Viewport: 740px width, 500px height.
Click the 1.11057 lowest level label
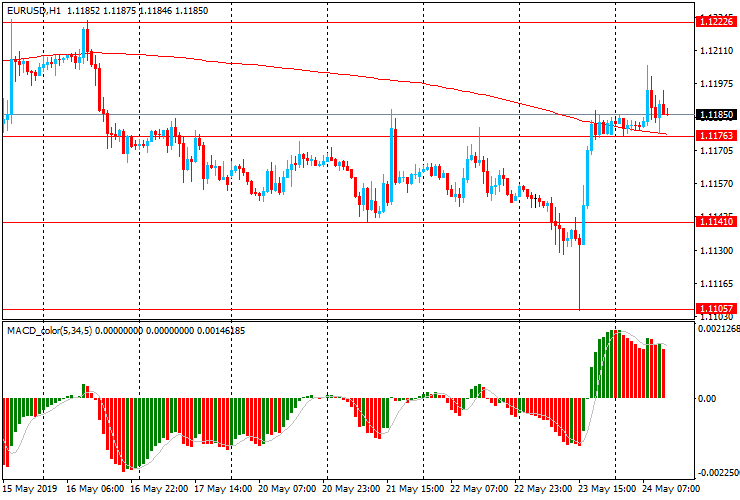[x=716, y=308]
